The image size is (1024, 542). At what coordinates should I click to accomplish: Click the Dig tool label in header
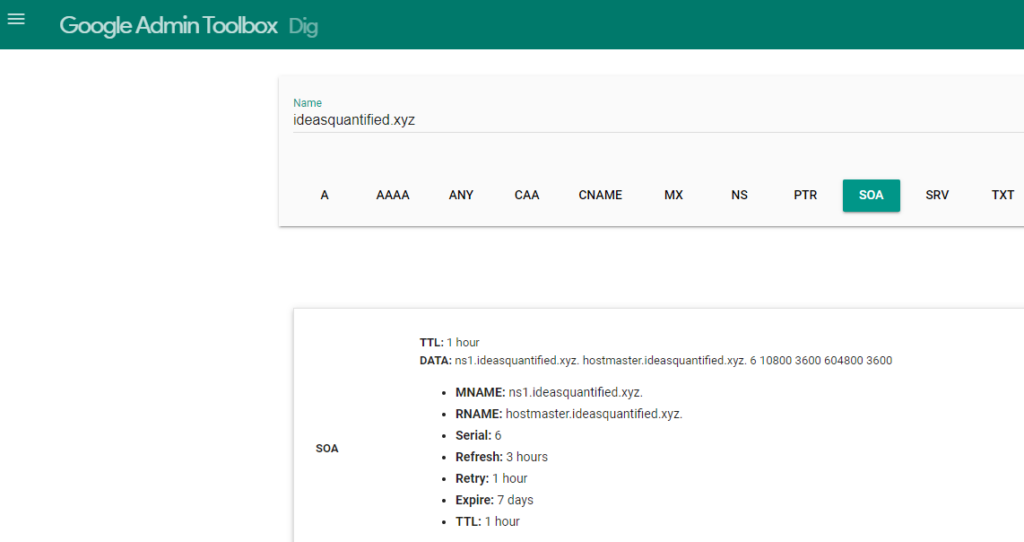pyautogui.click(x=303, y=26)
